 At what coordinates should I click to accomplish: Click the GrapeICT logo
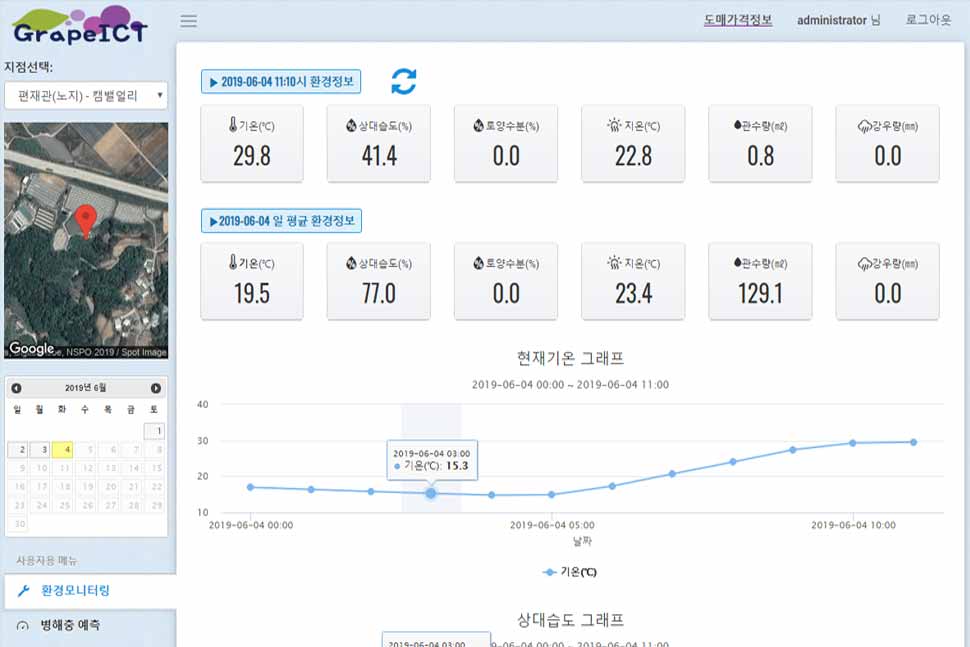coord(80,26)
